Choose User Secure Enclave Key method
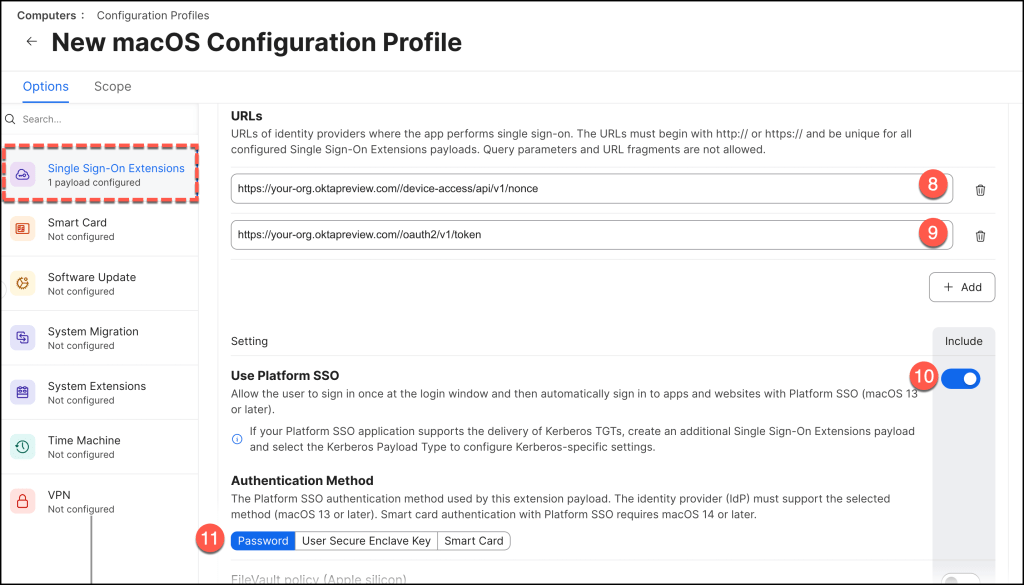This screenshot has height=585, width=1024. tap(366, 541)
